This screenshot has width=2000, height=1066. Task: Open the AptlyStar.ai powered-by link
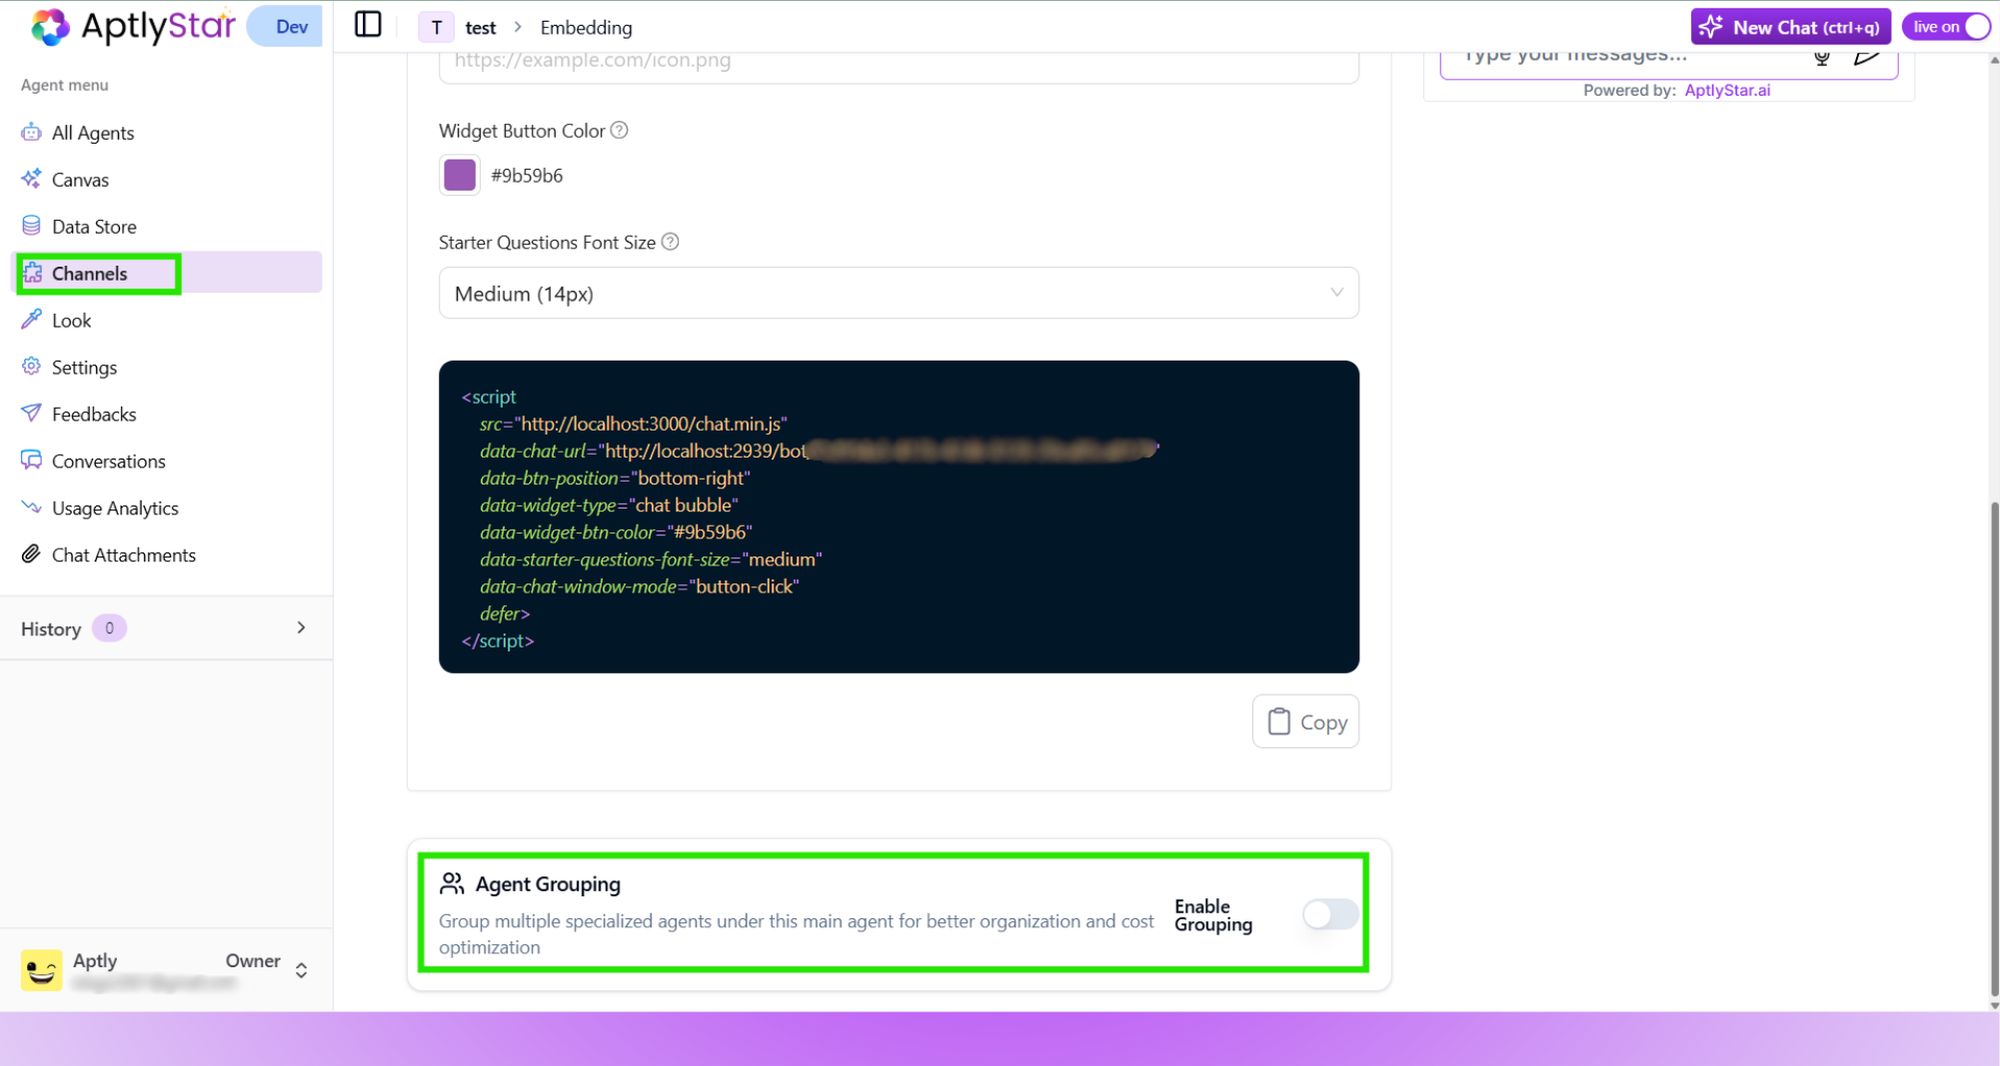click(x=1727, y=90)
